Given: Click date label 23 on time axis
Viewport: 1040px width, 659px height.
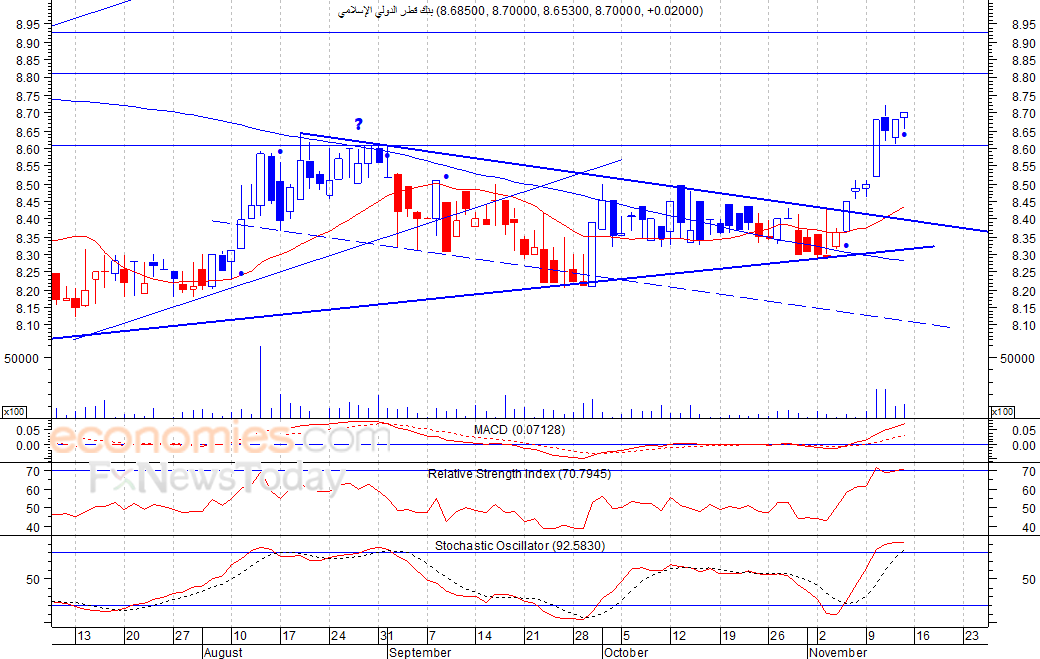Looking at the screenshot, I should coord(972,636).
